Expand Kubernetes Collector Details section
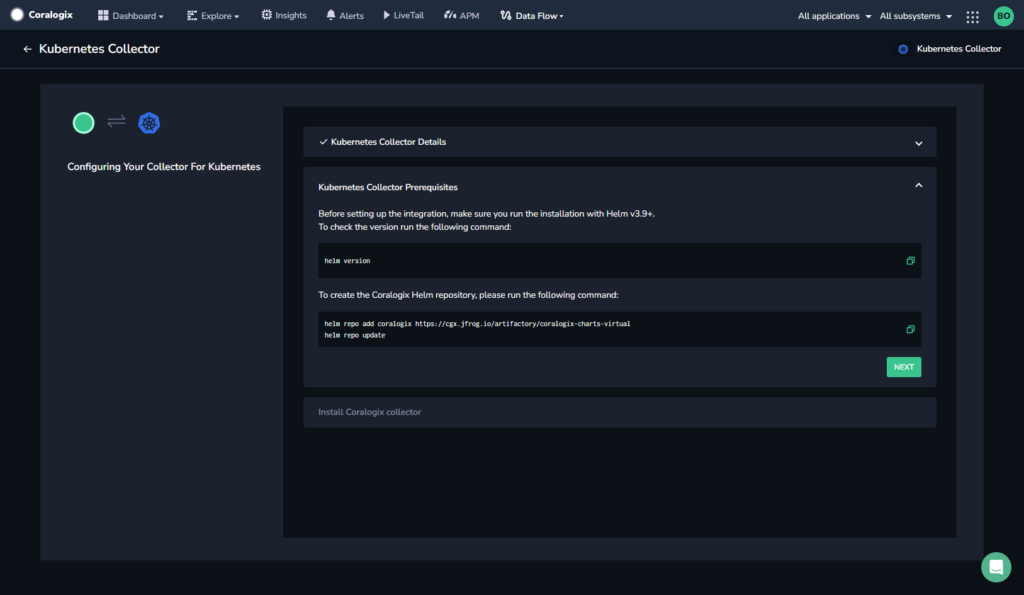Viewport: 1024px width, 595px height. click(919, 143)
